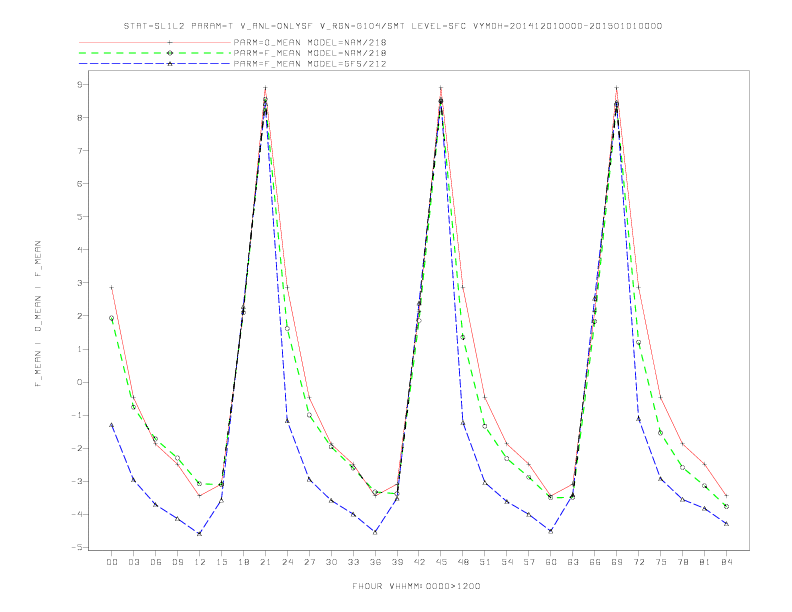This screenshot has width=792, height=612.
Task: Click blue GFS triangle marker at hour 00
Action: tap(112, 425)
